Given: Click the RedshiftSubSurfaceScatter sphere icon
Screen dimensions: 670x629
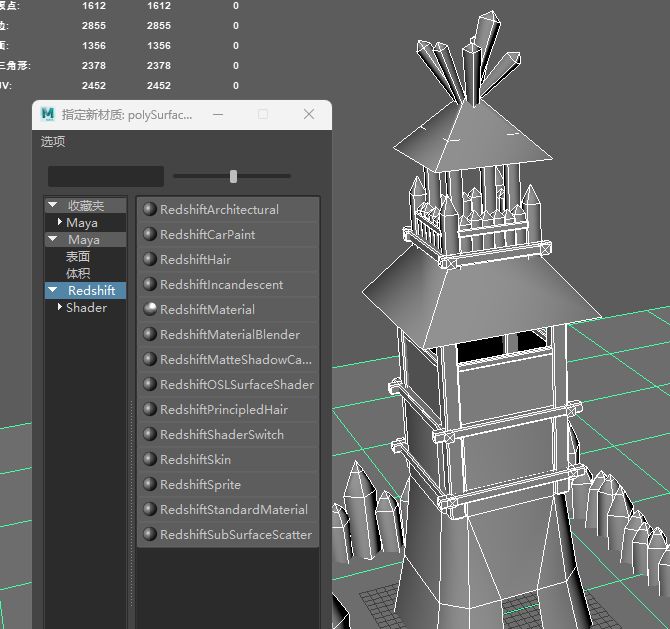Looking at the screenshot, I should [150, 534].
